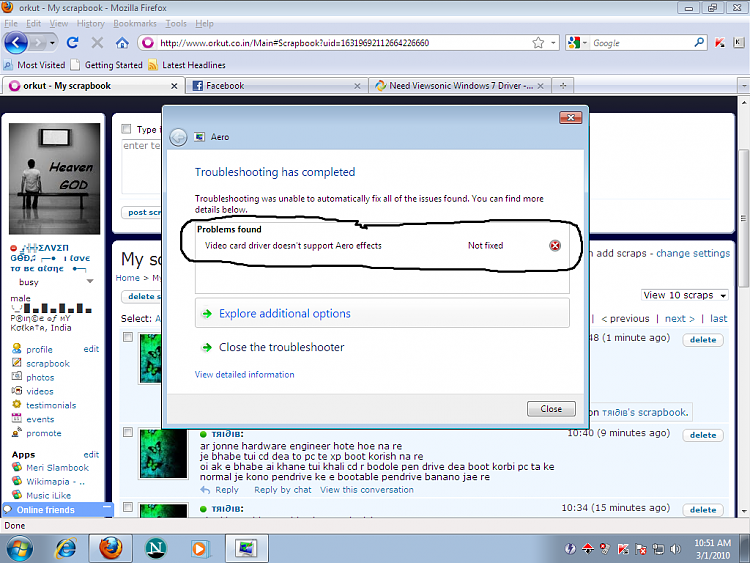Click search magnifier icon in Google box
This screenshot has height=563, width=750.
(x=699, y=43)
